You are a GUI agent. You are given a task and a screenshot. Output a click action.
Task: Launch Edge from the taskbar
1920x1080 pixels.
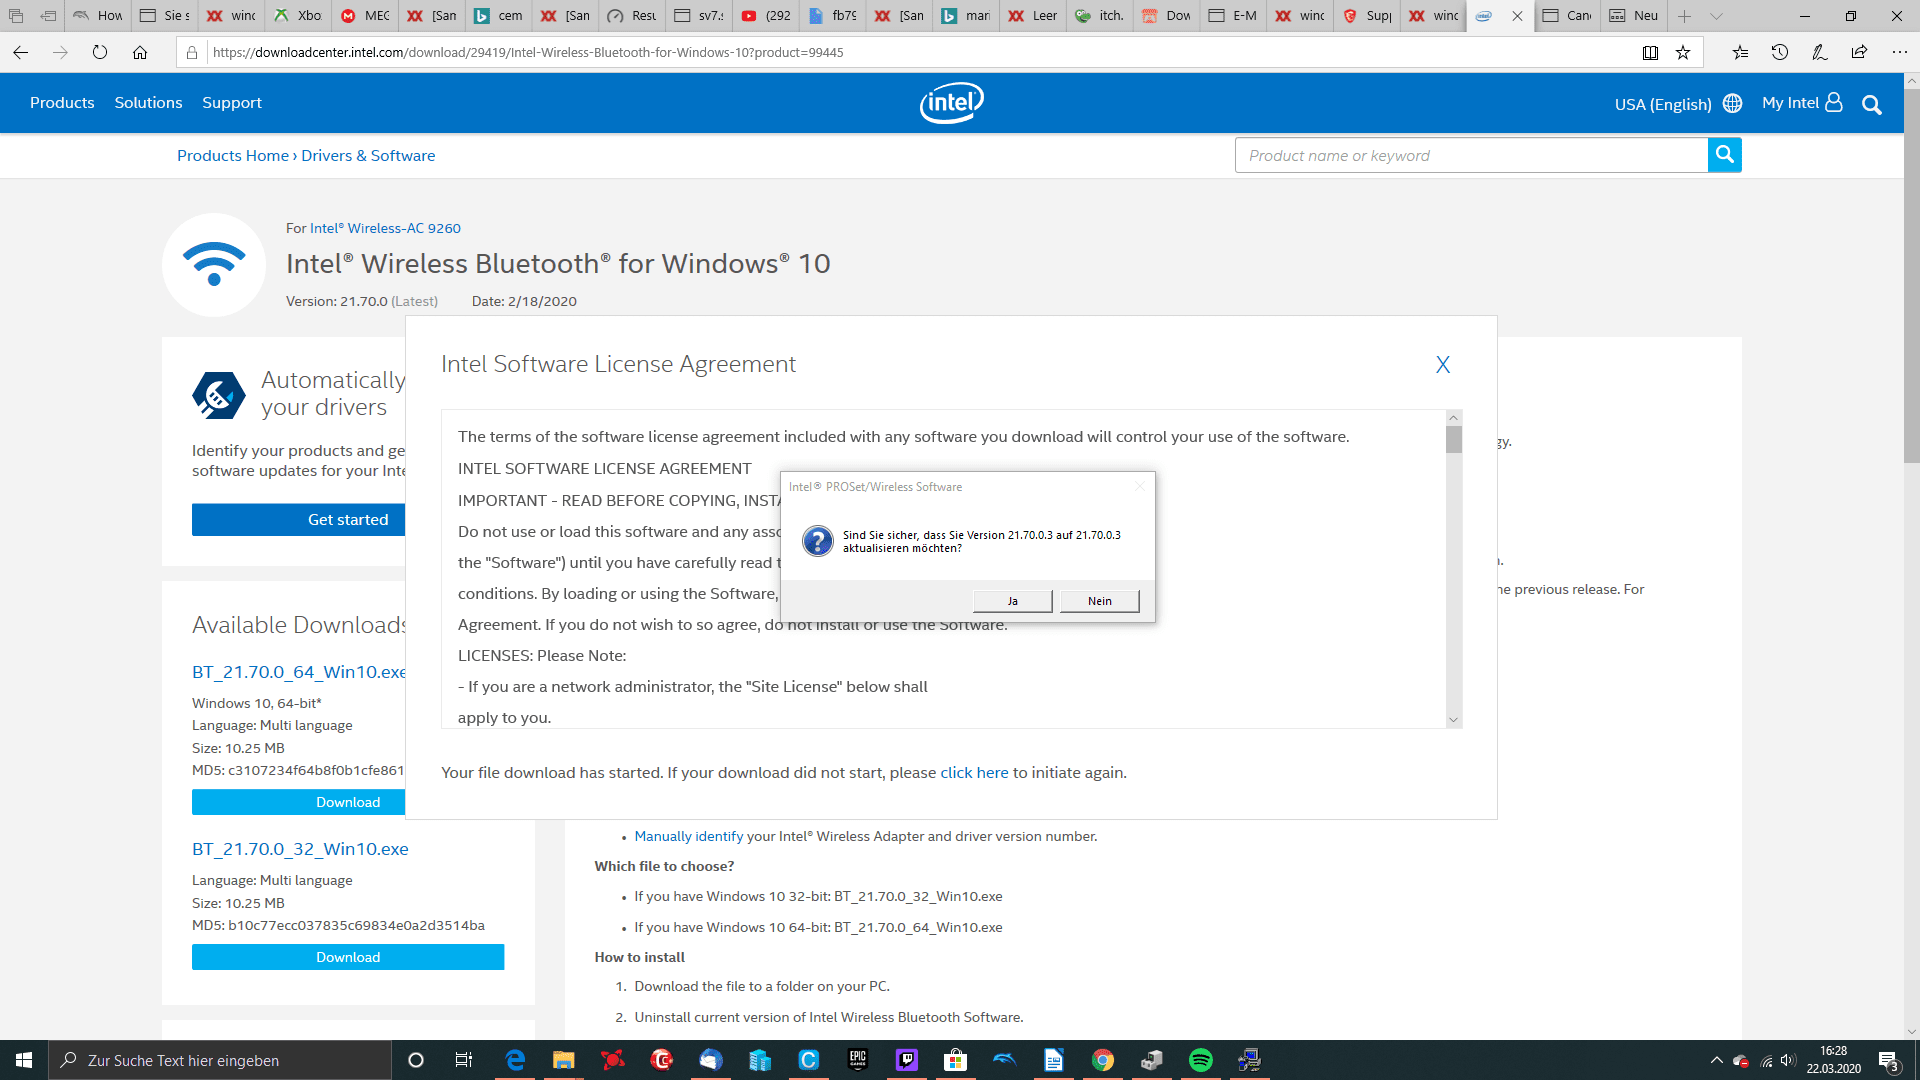coord(515,1060)
